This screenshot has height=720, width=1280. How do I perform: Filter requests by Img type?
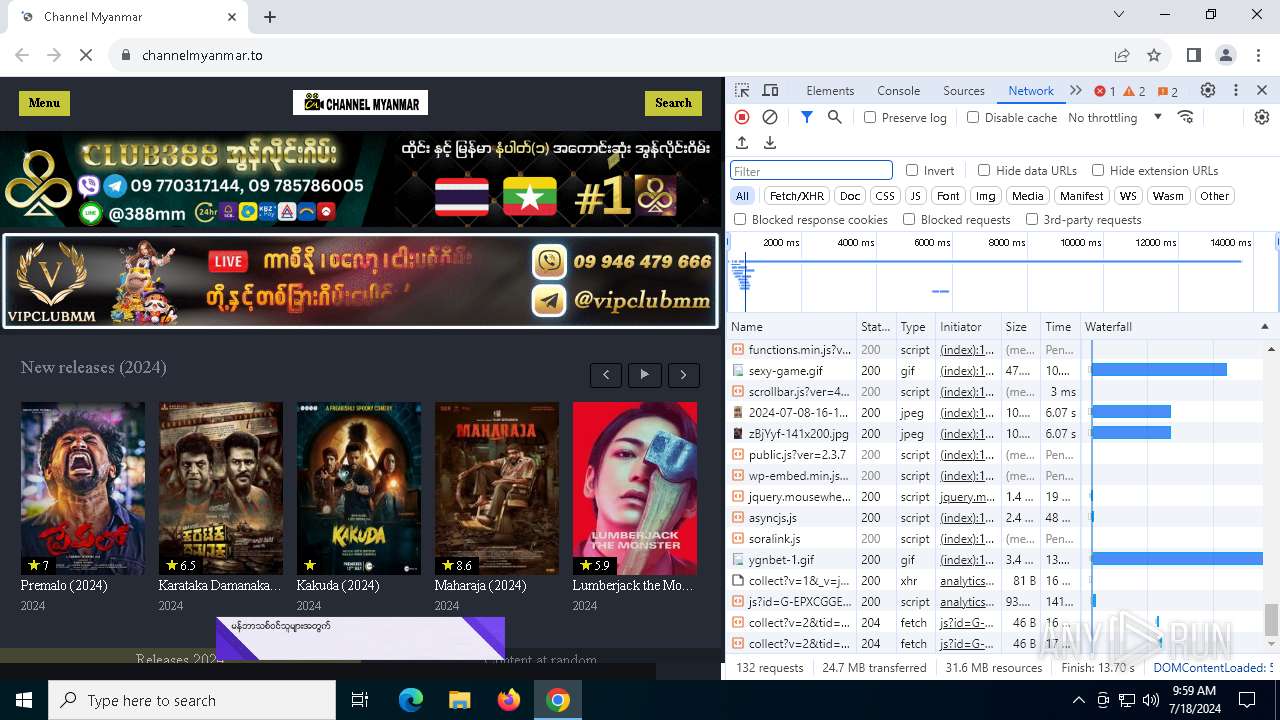[x=986, y=196]
